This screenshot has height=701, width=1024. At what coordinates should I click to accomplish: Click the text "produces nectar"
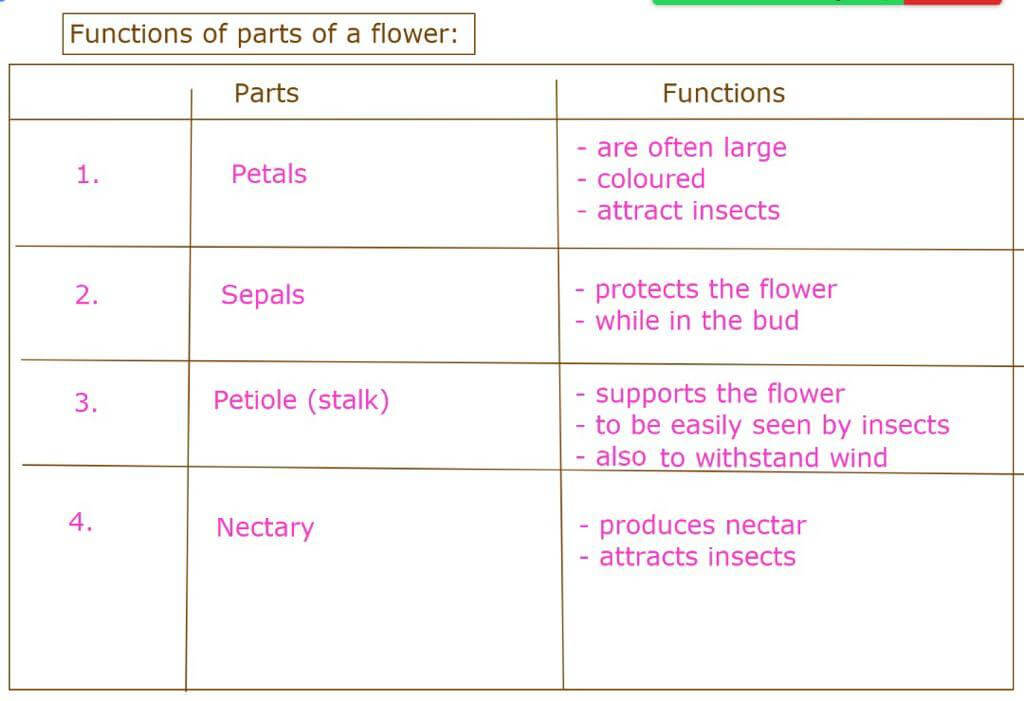701,526
